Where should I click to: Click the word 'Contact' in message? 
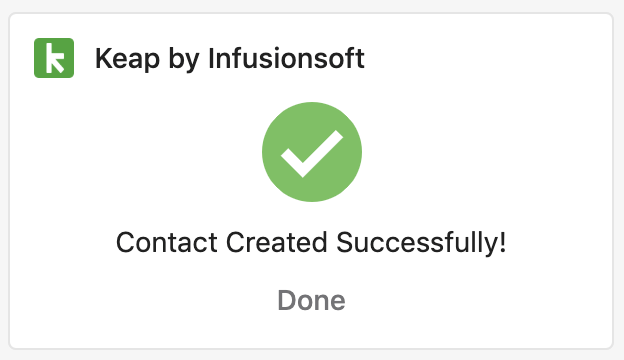point(167,242)
